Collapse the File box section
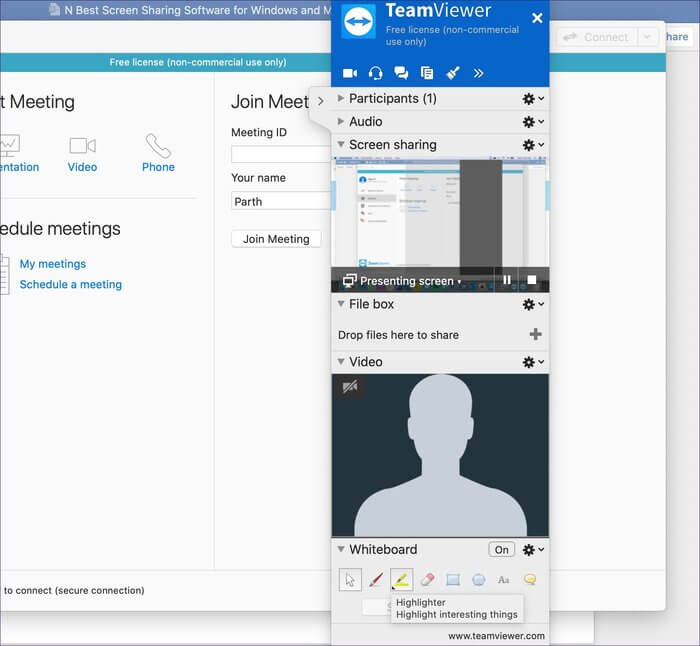The height and width of the screenshot is (646, 700). (341, 304)
